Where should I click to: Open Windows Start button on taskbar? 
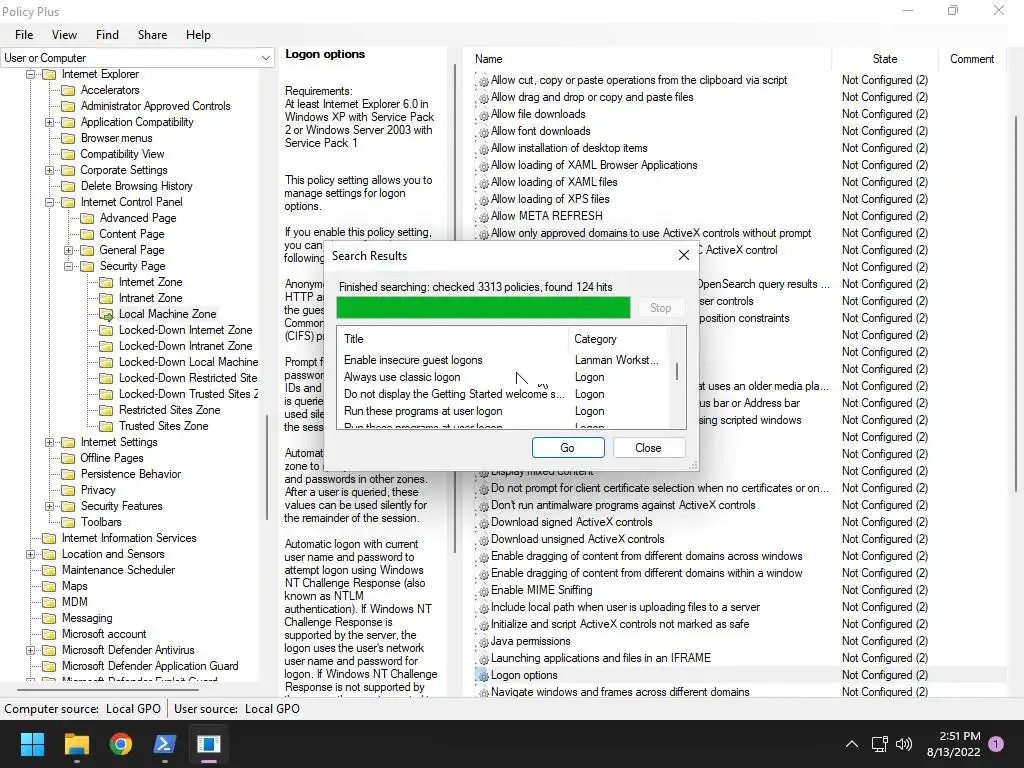tap(32, 744)
